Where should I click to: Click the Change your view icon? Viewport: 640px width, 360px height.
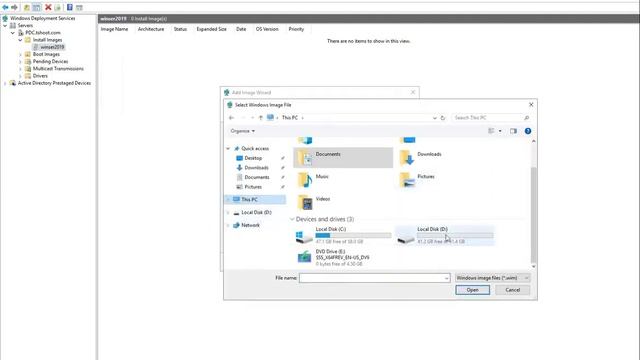pyautogui.click(x=491, y=131)
